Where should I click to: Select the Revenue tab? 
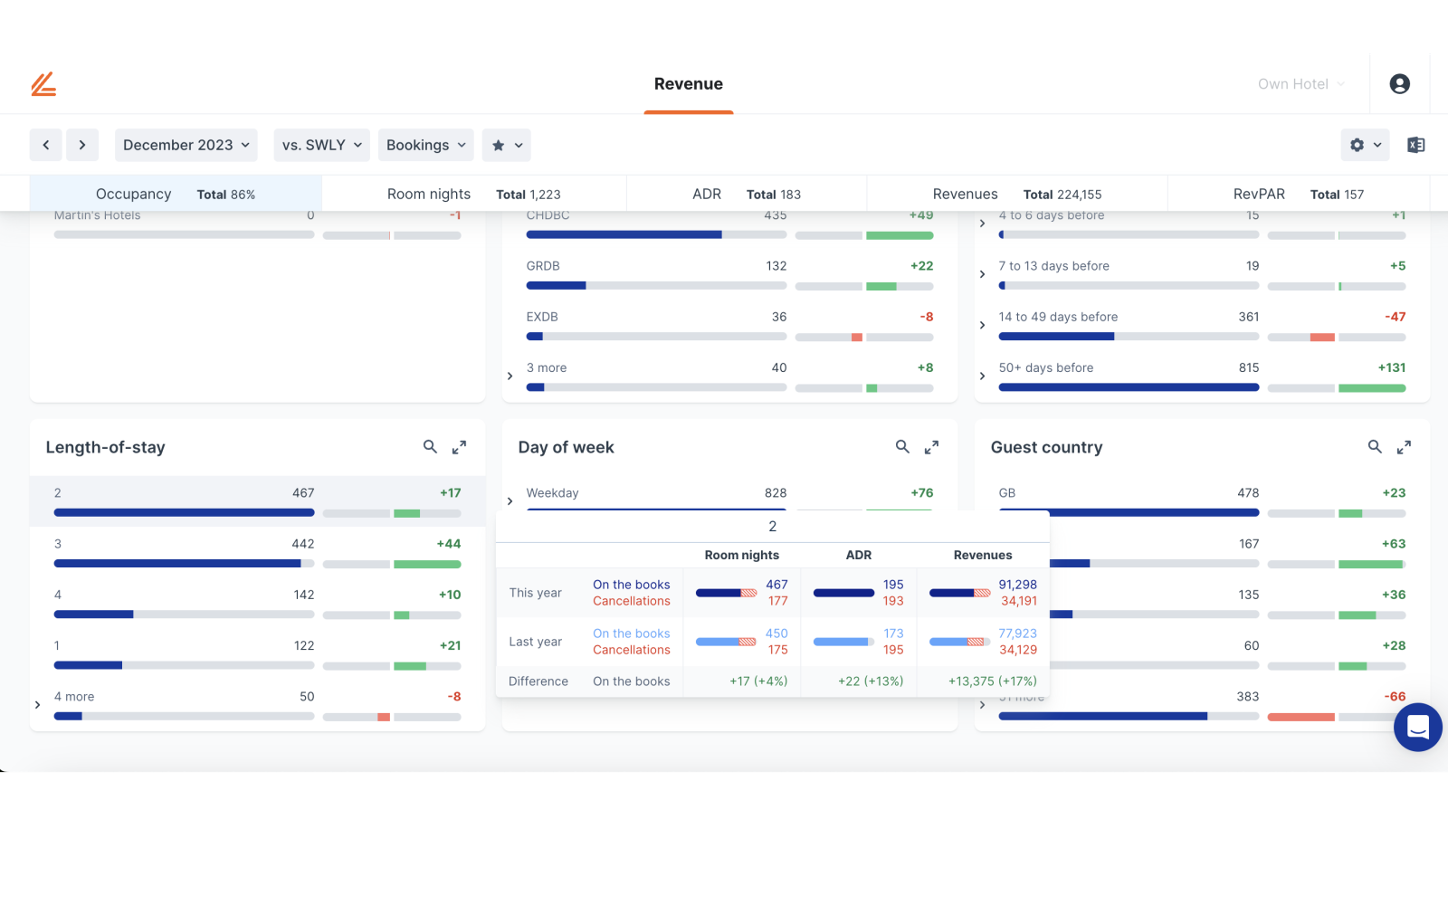pyautogui.click(x=688, y=84)
